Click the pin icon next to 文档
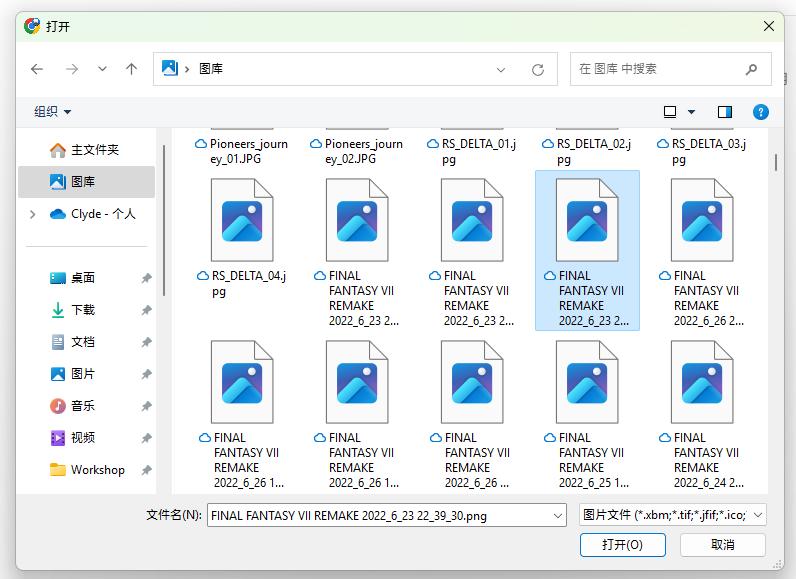 pyautogui.click(x=146, y=342)
